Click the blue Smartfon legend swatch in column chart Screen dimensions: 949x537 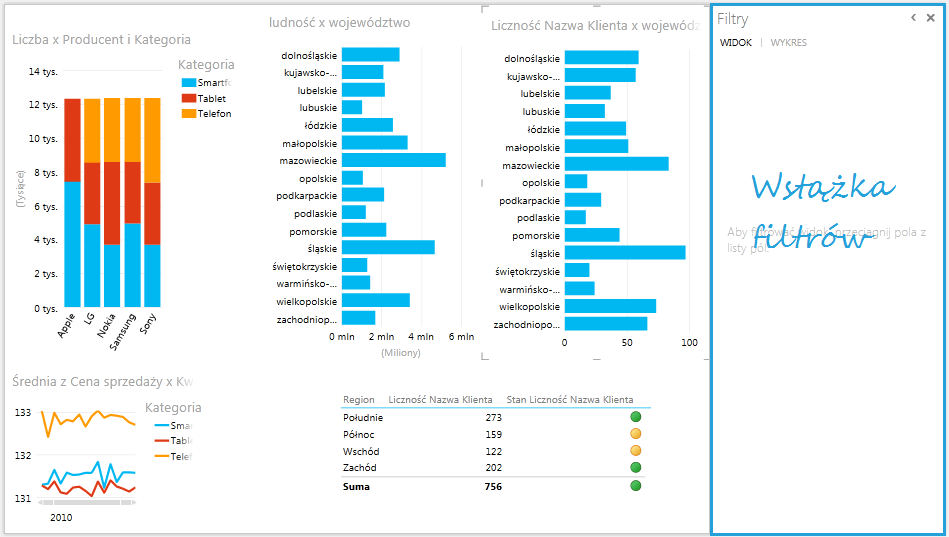(x=188, y=83)
